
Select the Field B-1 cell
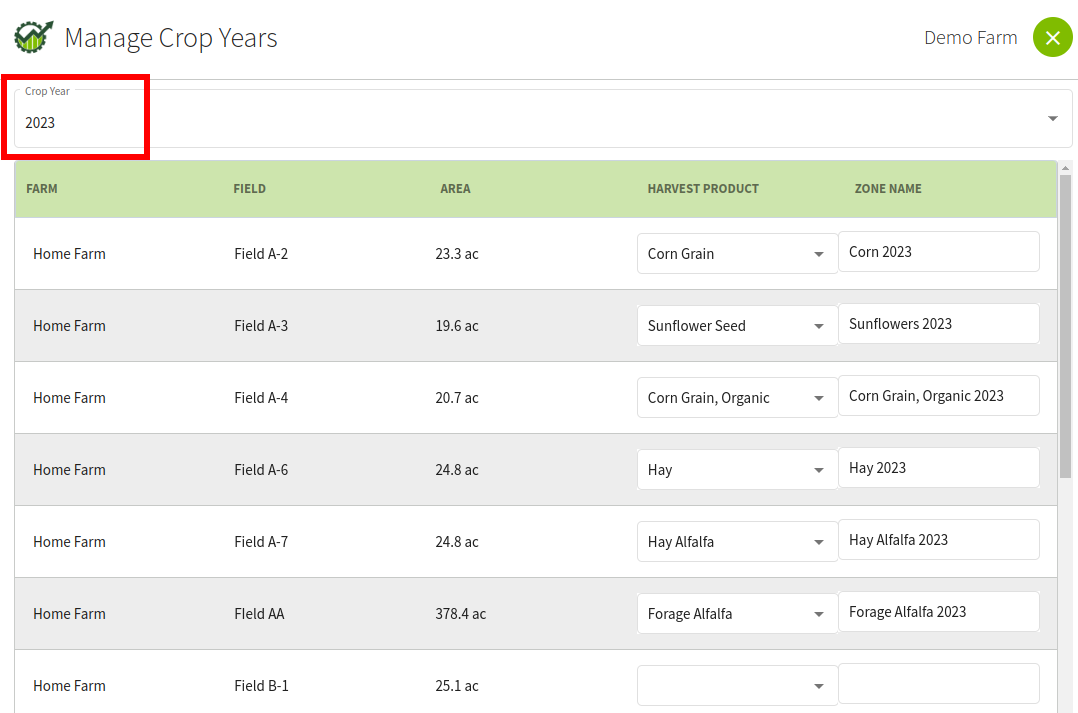[261, 685]
